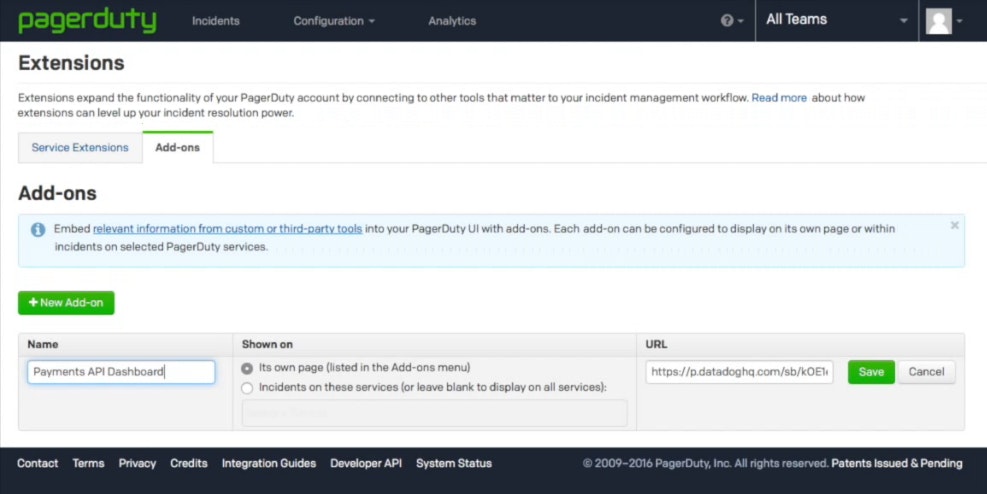The width and height of the screenshot is (987, 494).
Task: Save the new add-on
Action: [x=871, y=372]
